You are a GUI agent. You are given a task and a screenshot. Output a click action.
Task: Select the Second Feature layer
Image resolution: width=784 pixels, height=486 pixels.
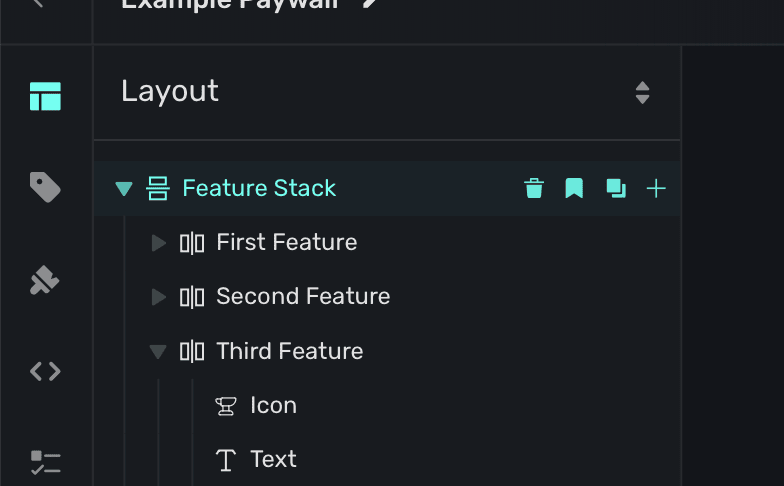click(x=303, y=297)
